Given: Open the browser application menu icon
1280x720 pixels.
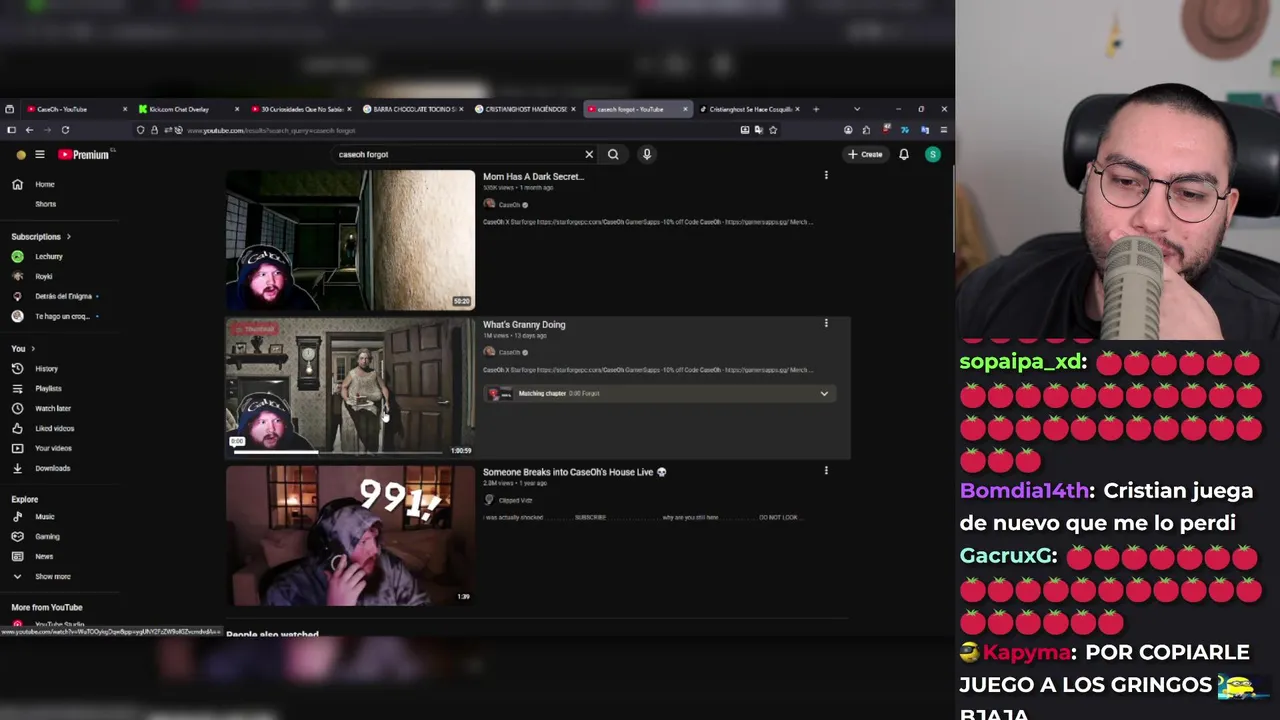Looking at the screenshot, I should (943, 130).
